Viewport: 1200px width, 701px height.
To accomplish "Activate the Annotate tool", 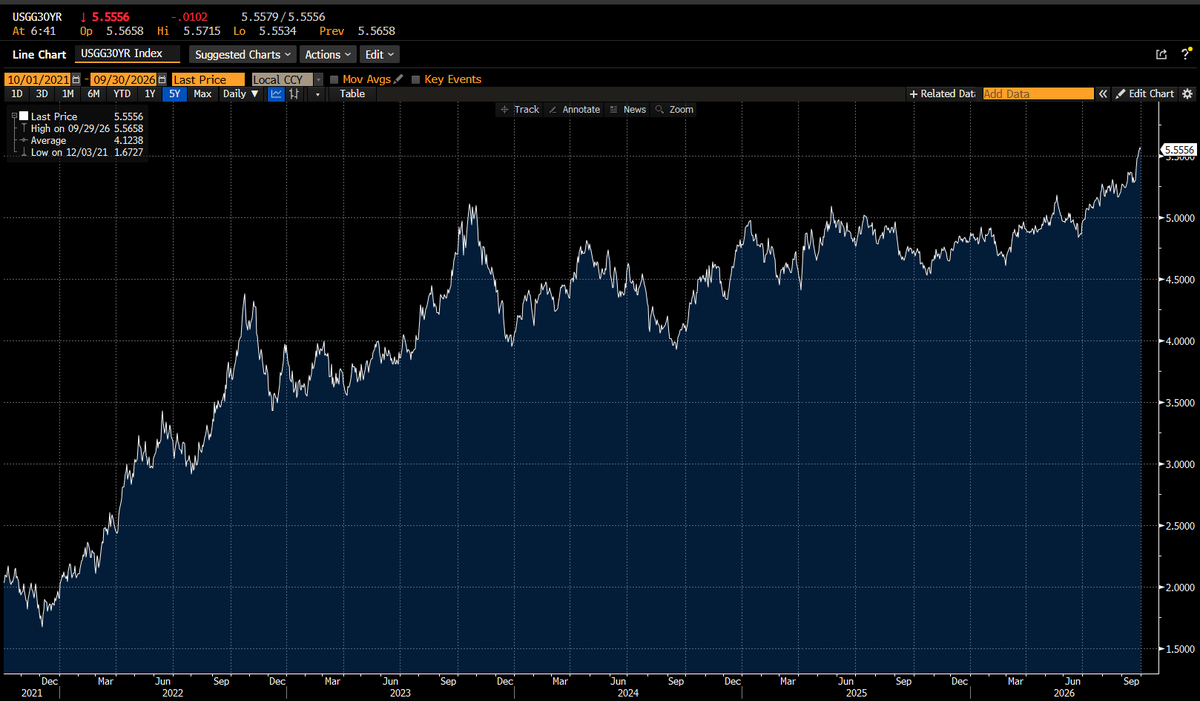I will click(x=574, y=109).
